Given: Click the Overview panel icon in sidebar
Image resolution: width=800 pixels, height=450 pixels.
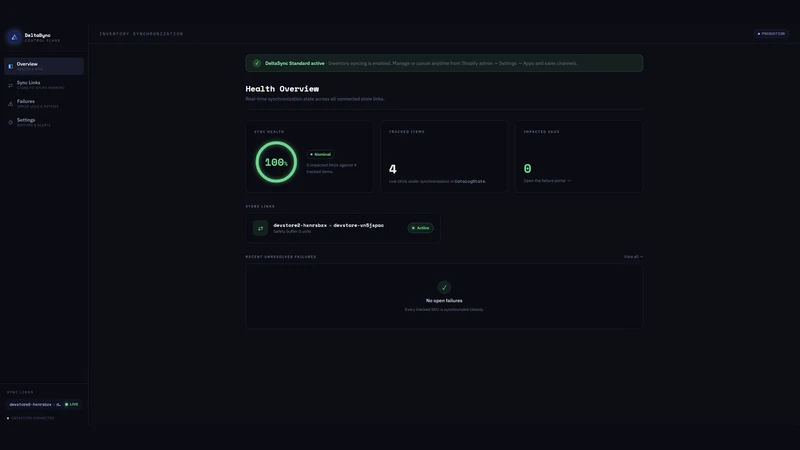Looking at the screenshot, I should click(x=10, y=66).
